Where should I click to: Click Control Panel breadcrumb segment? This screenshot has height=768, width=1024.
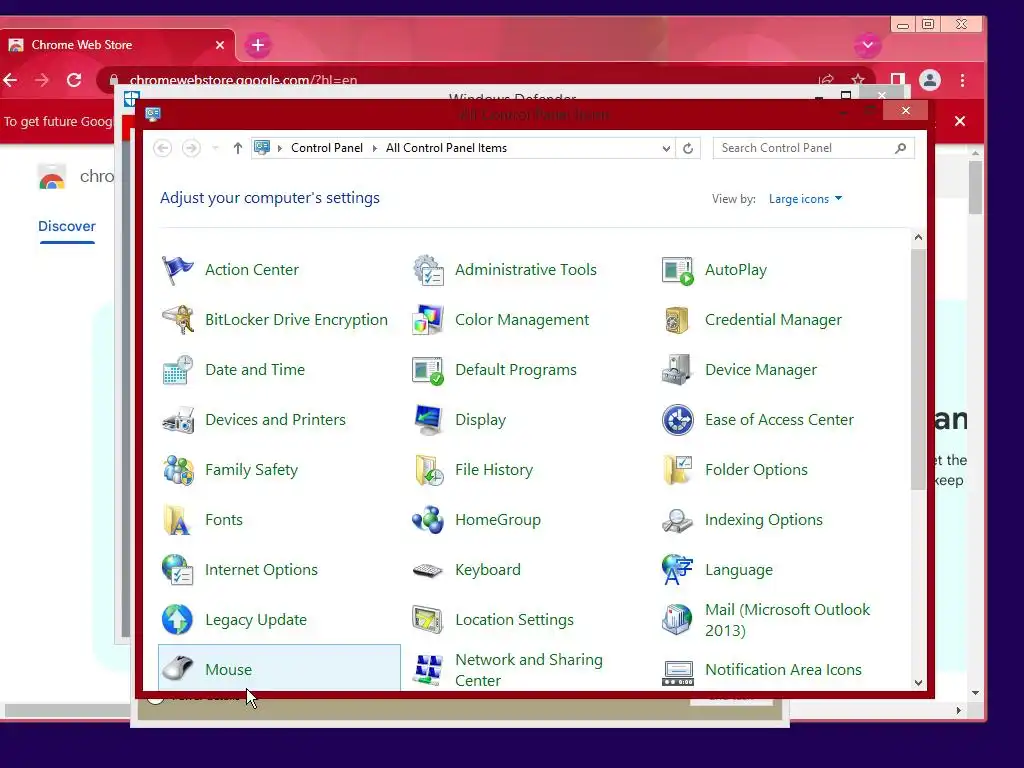[x=327, y=148]
